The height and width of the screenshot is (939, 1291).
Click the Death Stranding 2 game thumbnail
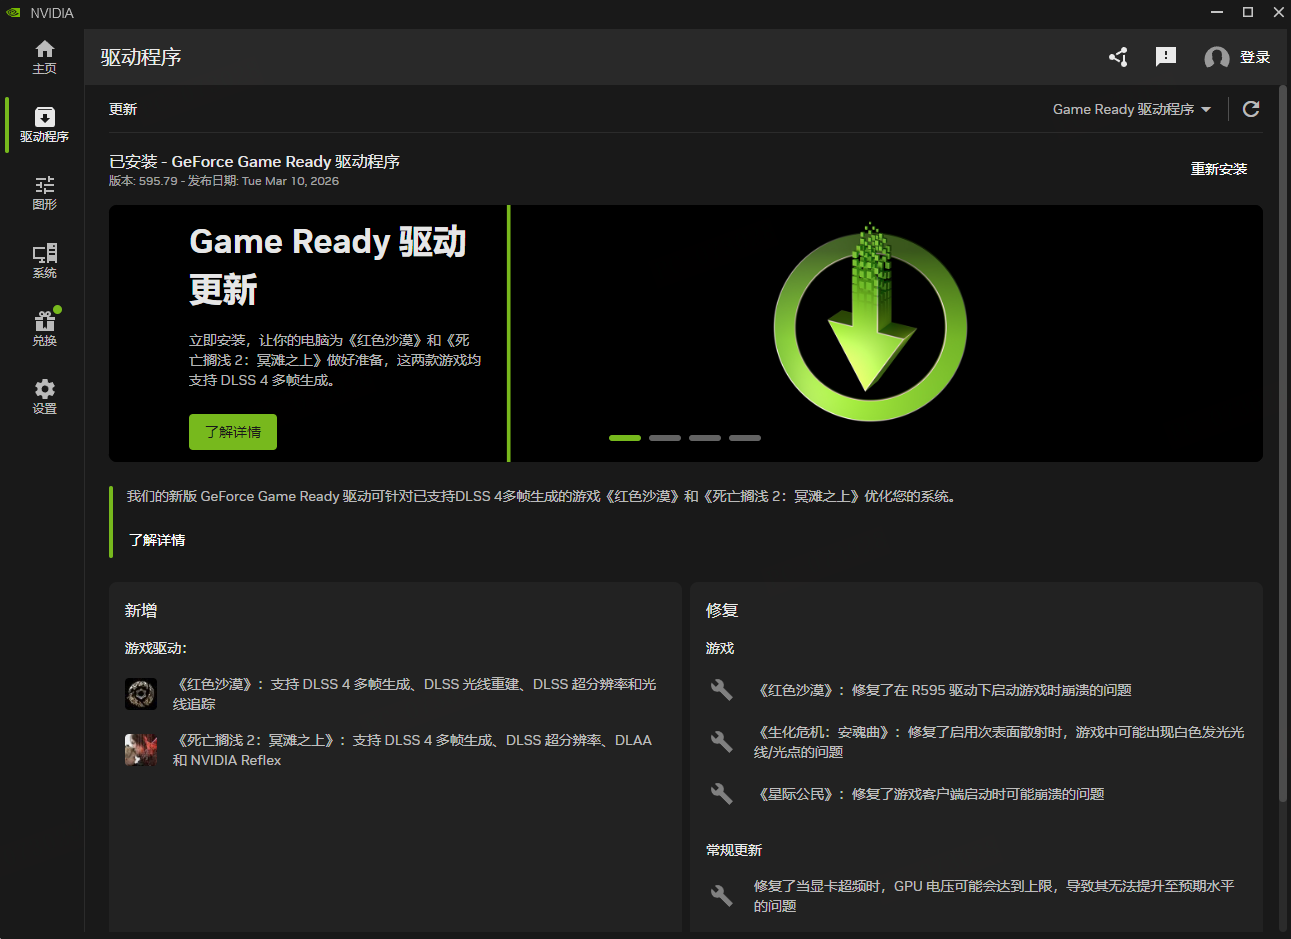[x=141, y=750]
